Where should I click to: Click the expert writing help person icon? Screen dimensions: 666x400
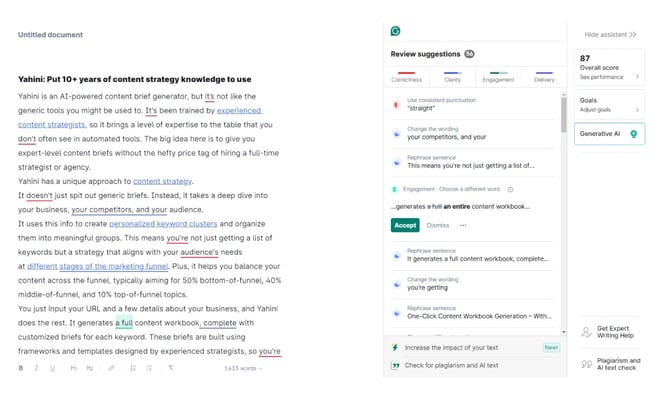pyautogui.click(x=586, y=332)
